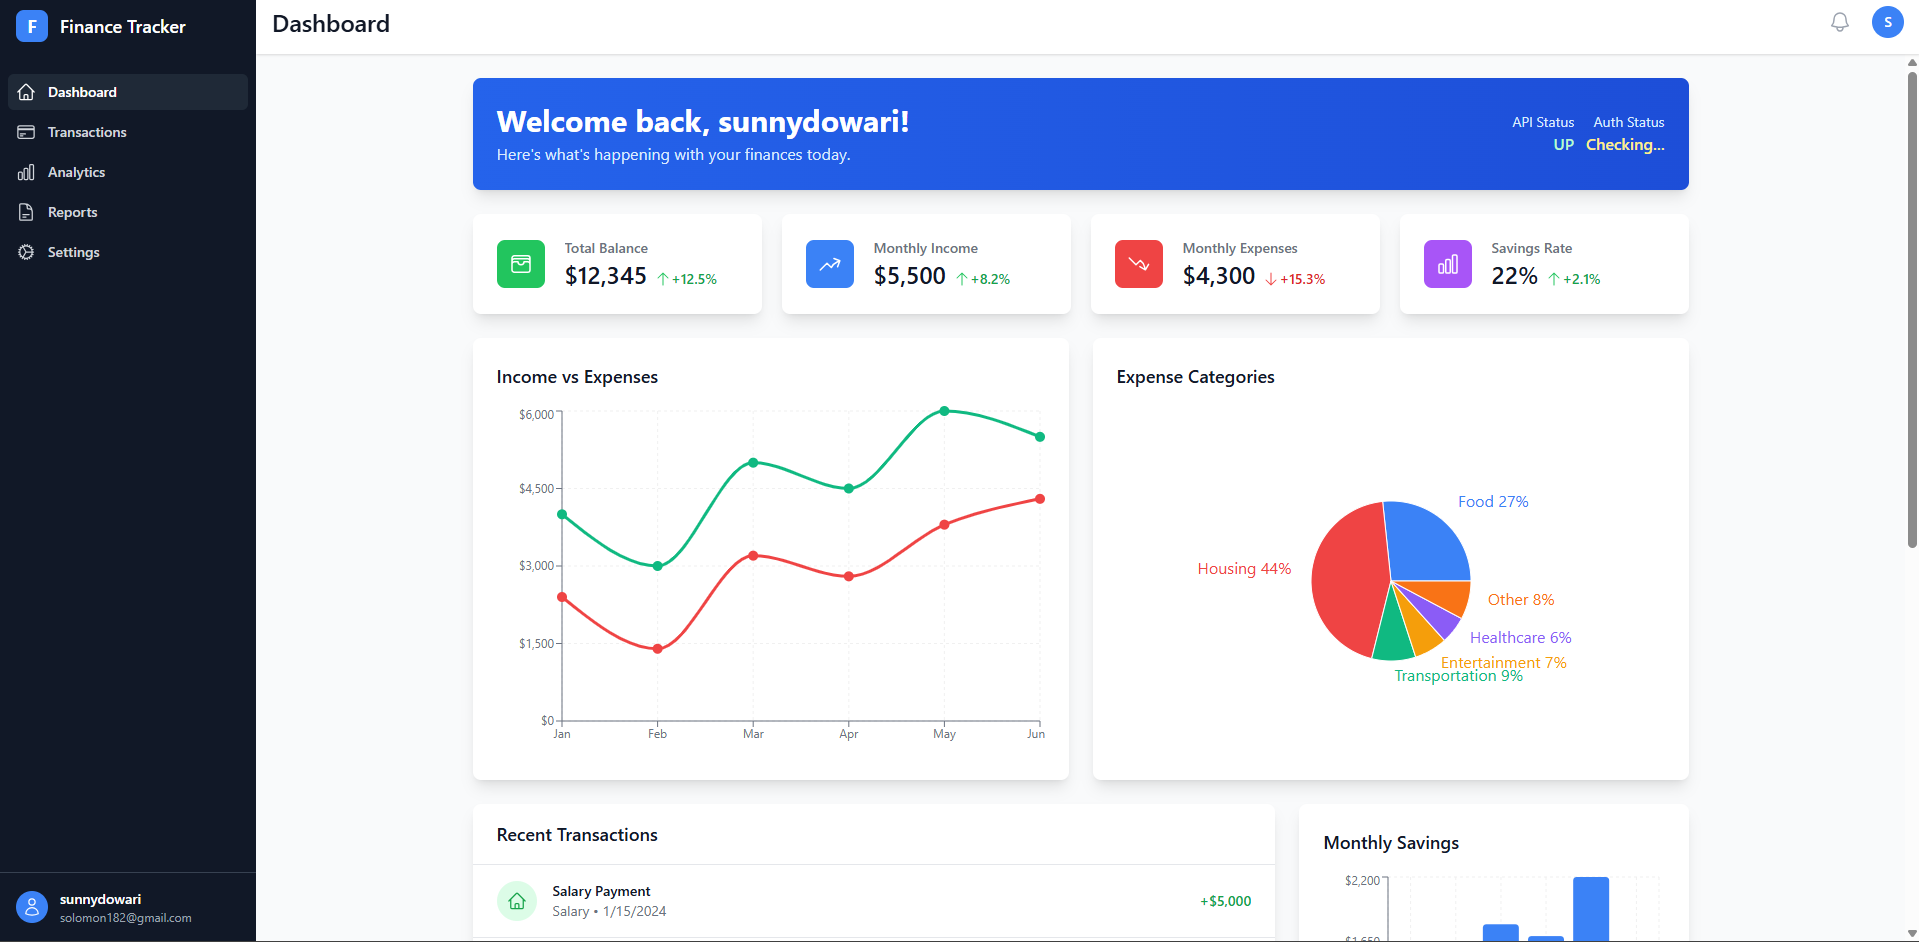
Task: Click the Food 27% pie chart label
Action: pyautogui.click(x=1492, y=501)
